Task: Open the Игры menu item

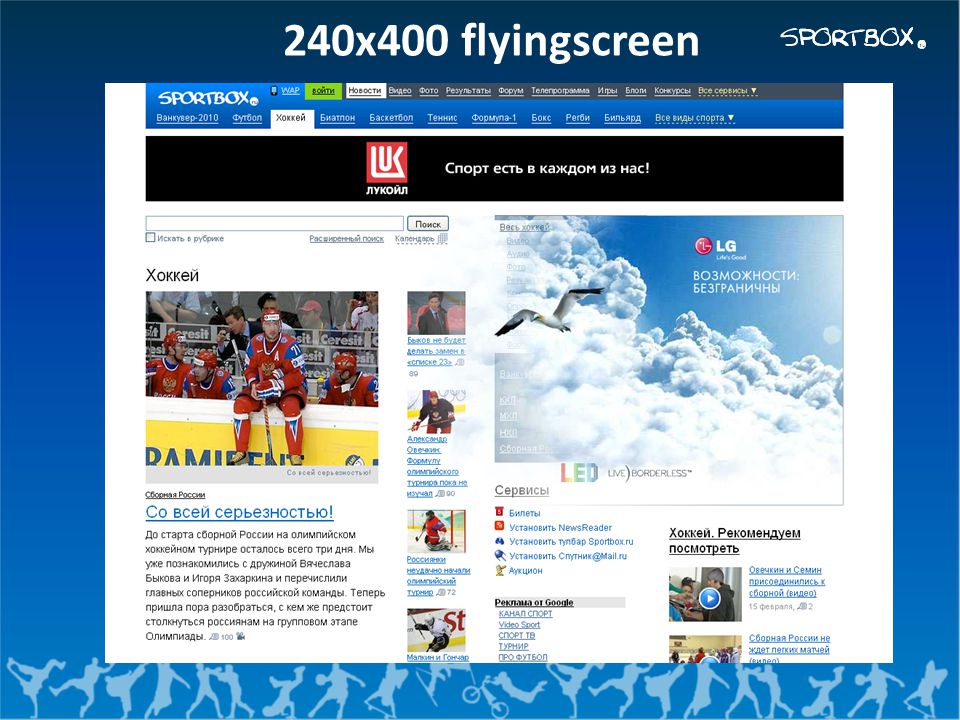Action: point(607,91)
